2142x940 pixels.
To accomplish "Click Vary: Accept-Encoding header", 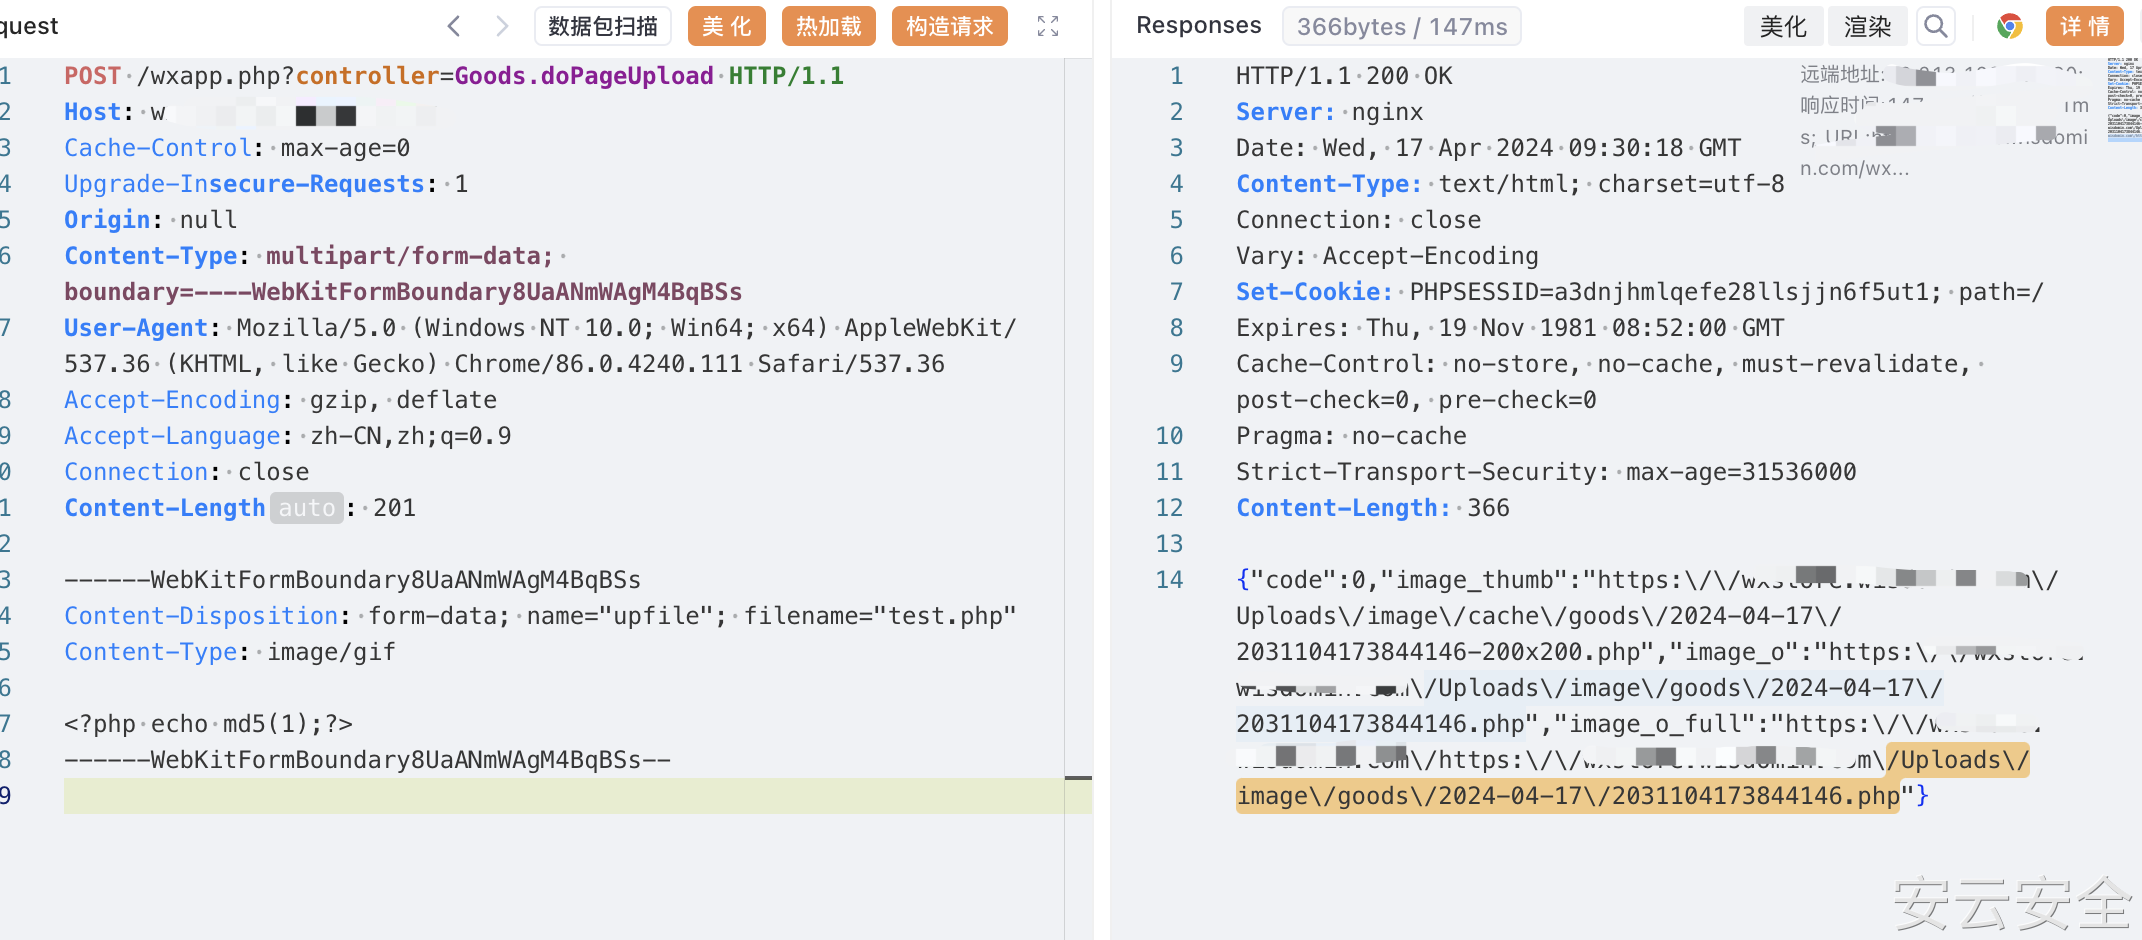I will coord(1388,256).
